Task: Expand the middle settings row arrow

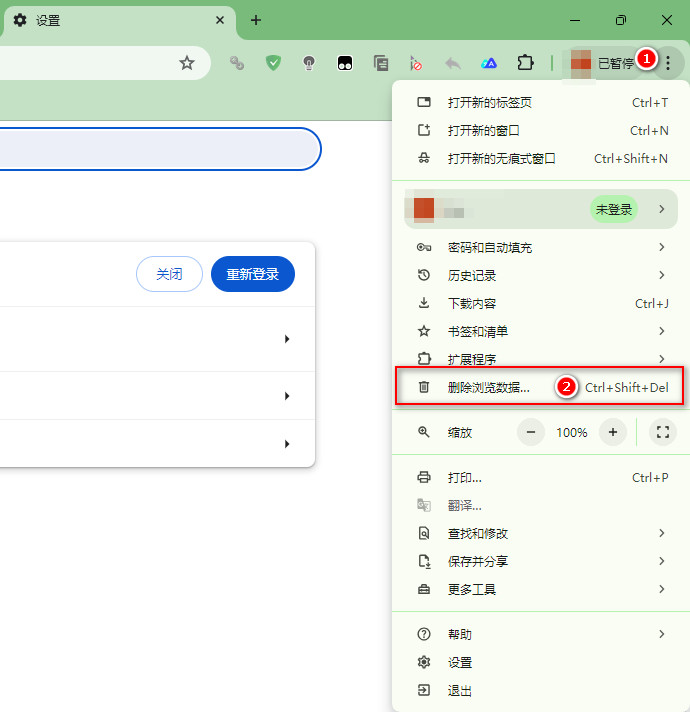Action: (287, 396)
